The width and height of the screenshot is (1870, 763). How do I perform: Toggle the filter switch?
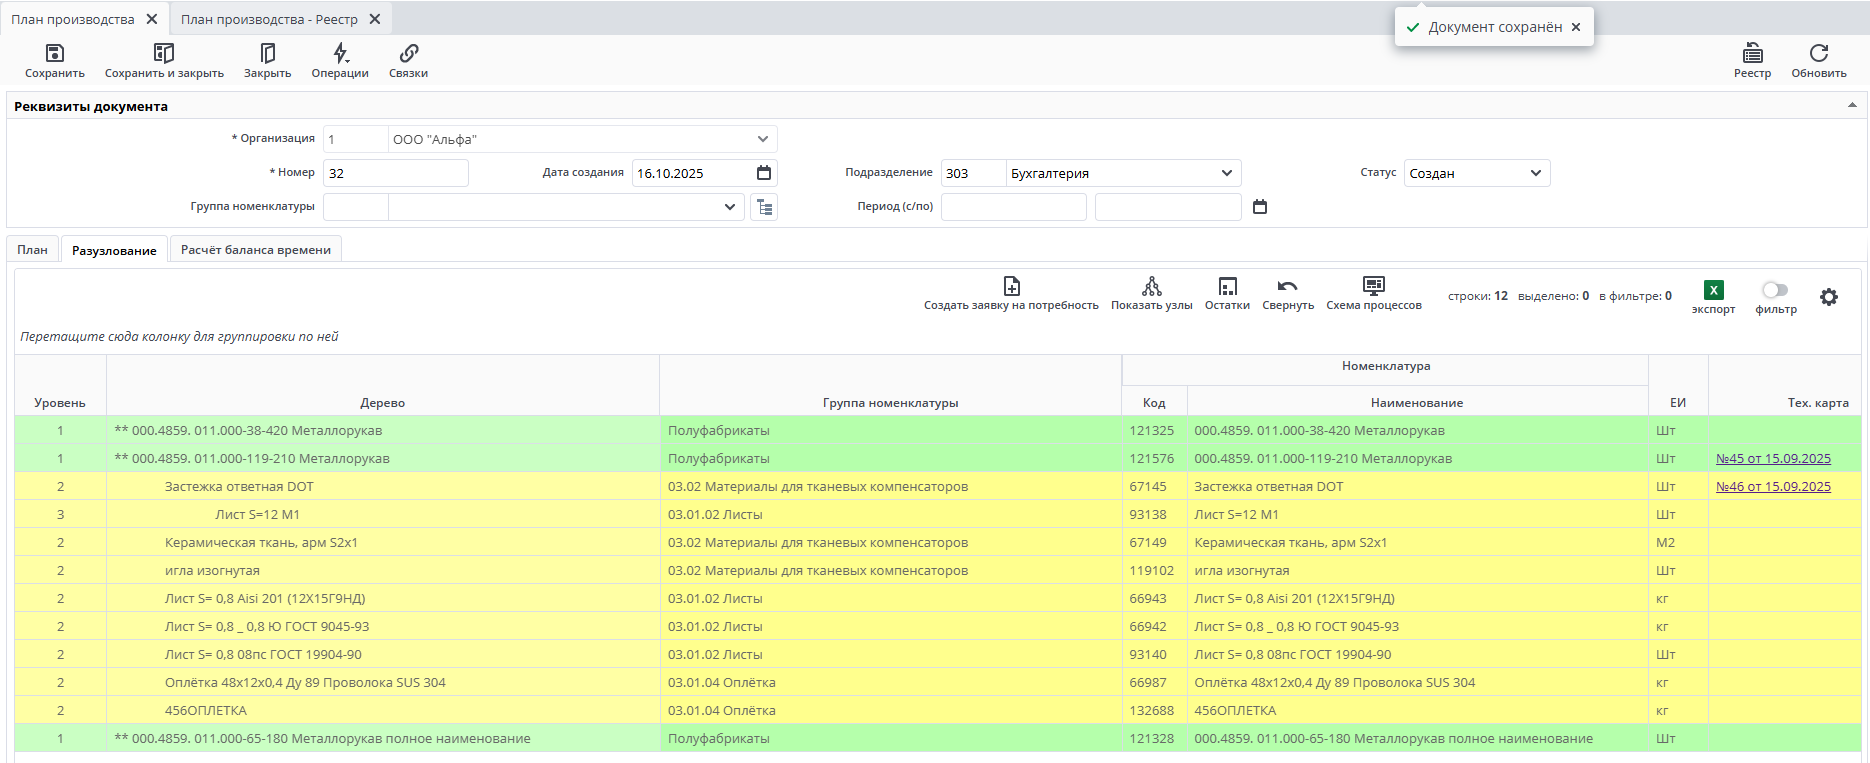tap(1775, 290)
